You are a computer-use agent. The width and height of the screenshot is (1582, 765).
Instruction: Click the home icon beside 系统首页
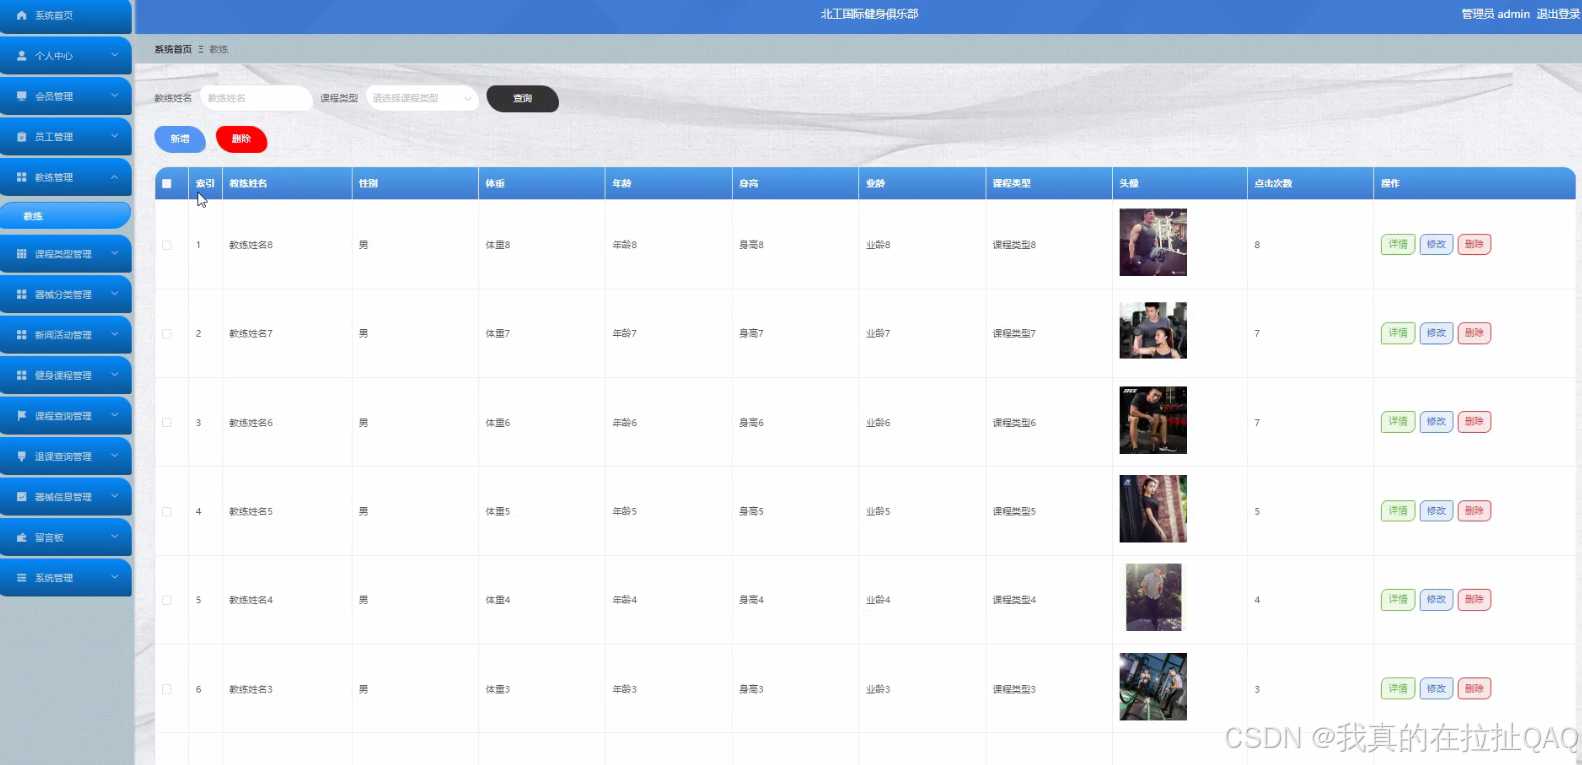pyautogui.click(x=22, y=16)
